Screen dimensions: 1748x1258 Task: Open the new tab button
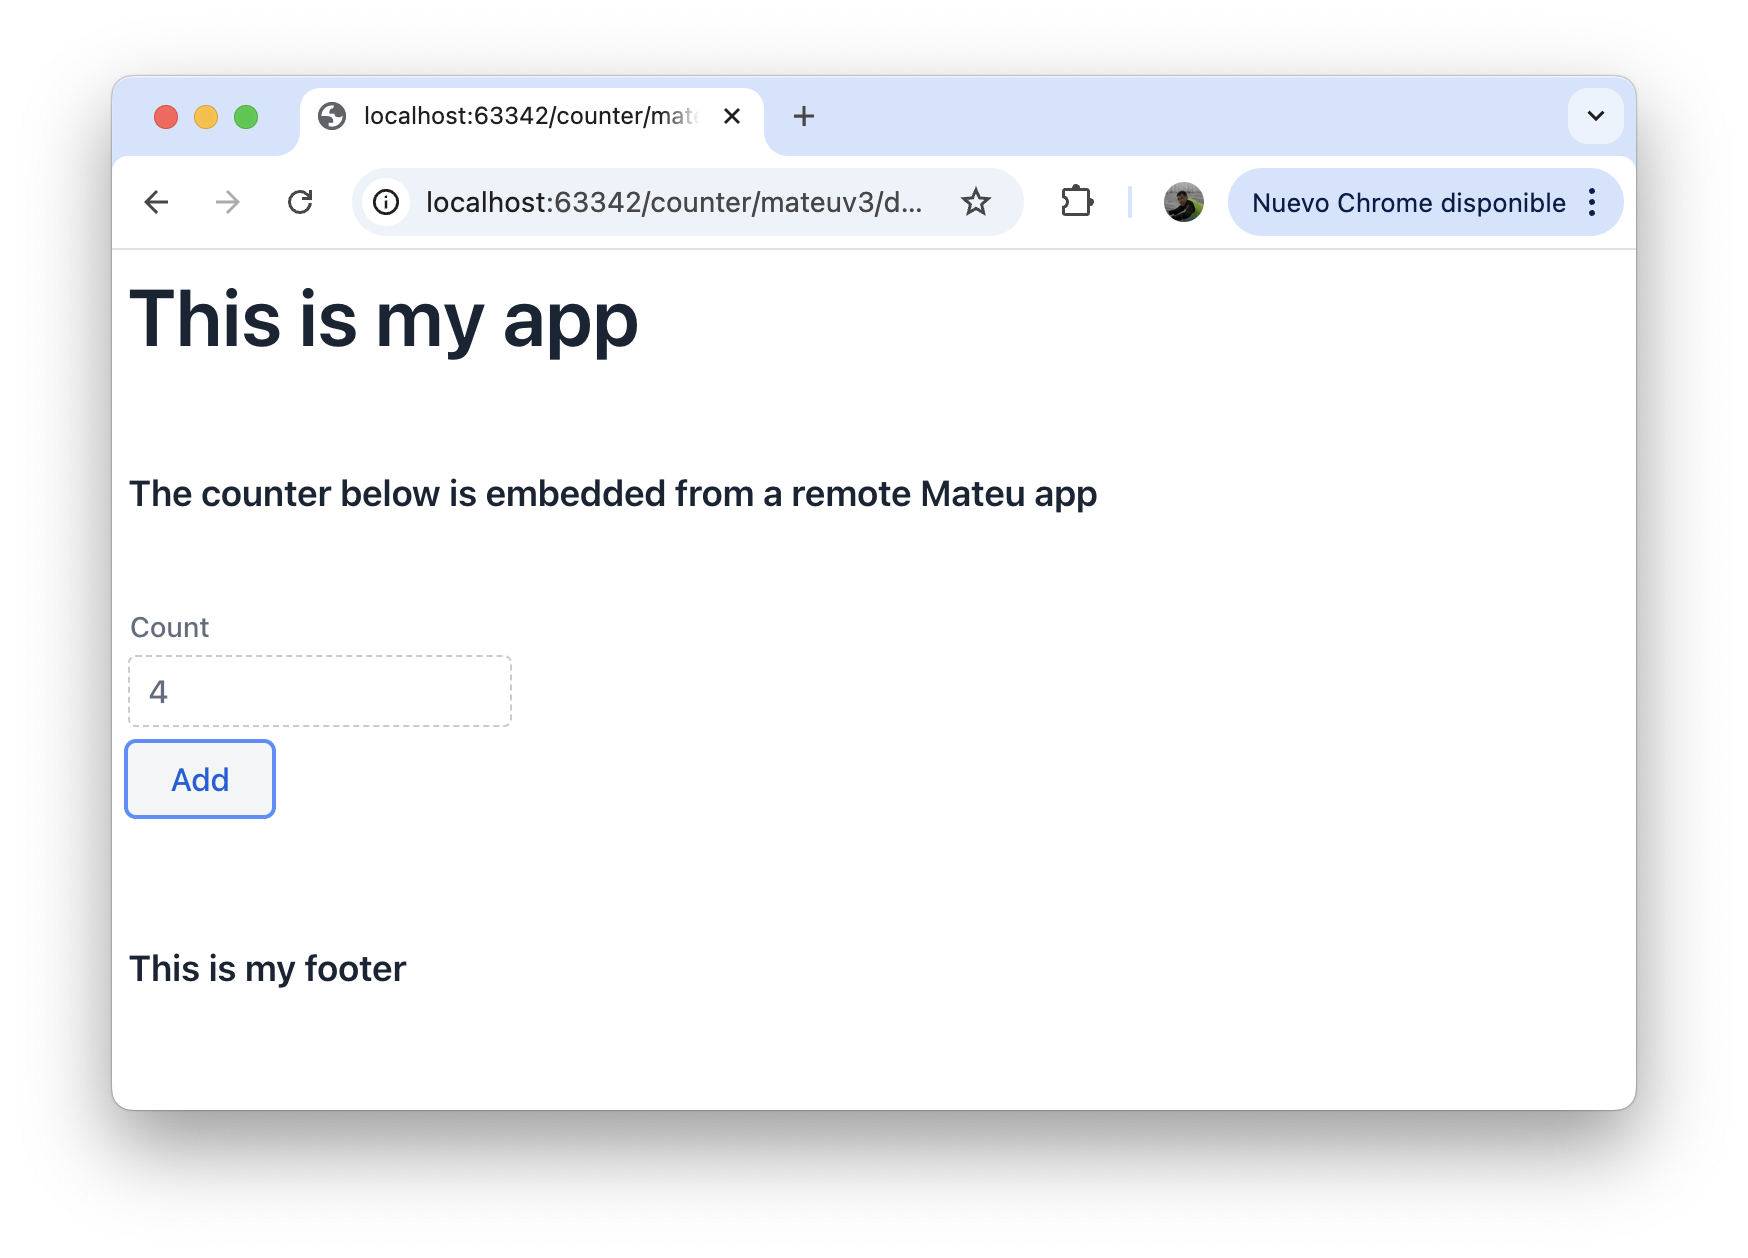(804, 116)
